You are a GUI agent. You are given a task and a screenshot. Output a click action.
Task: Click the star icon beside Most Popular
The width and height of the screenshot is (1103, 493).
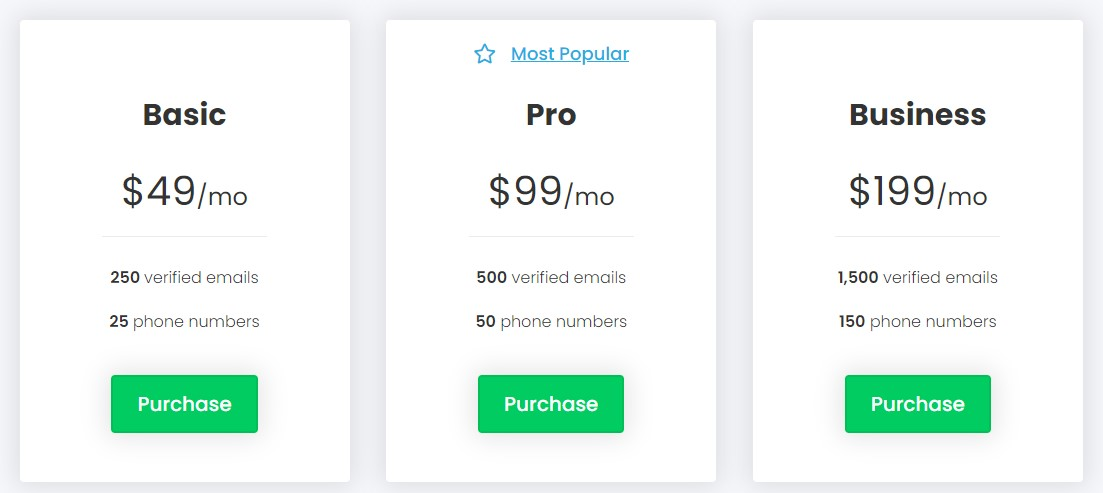coord(485,53)
